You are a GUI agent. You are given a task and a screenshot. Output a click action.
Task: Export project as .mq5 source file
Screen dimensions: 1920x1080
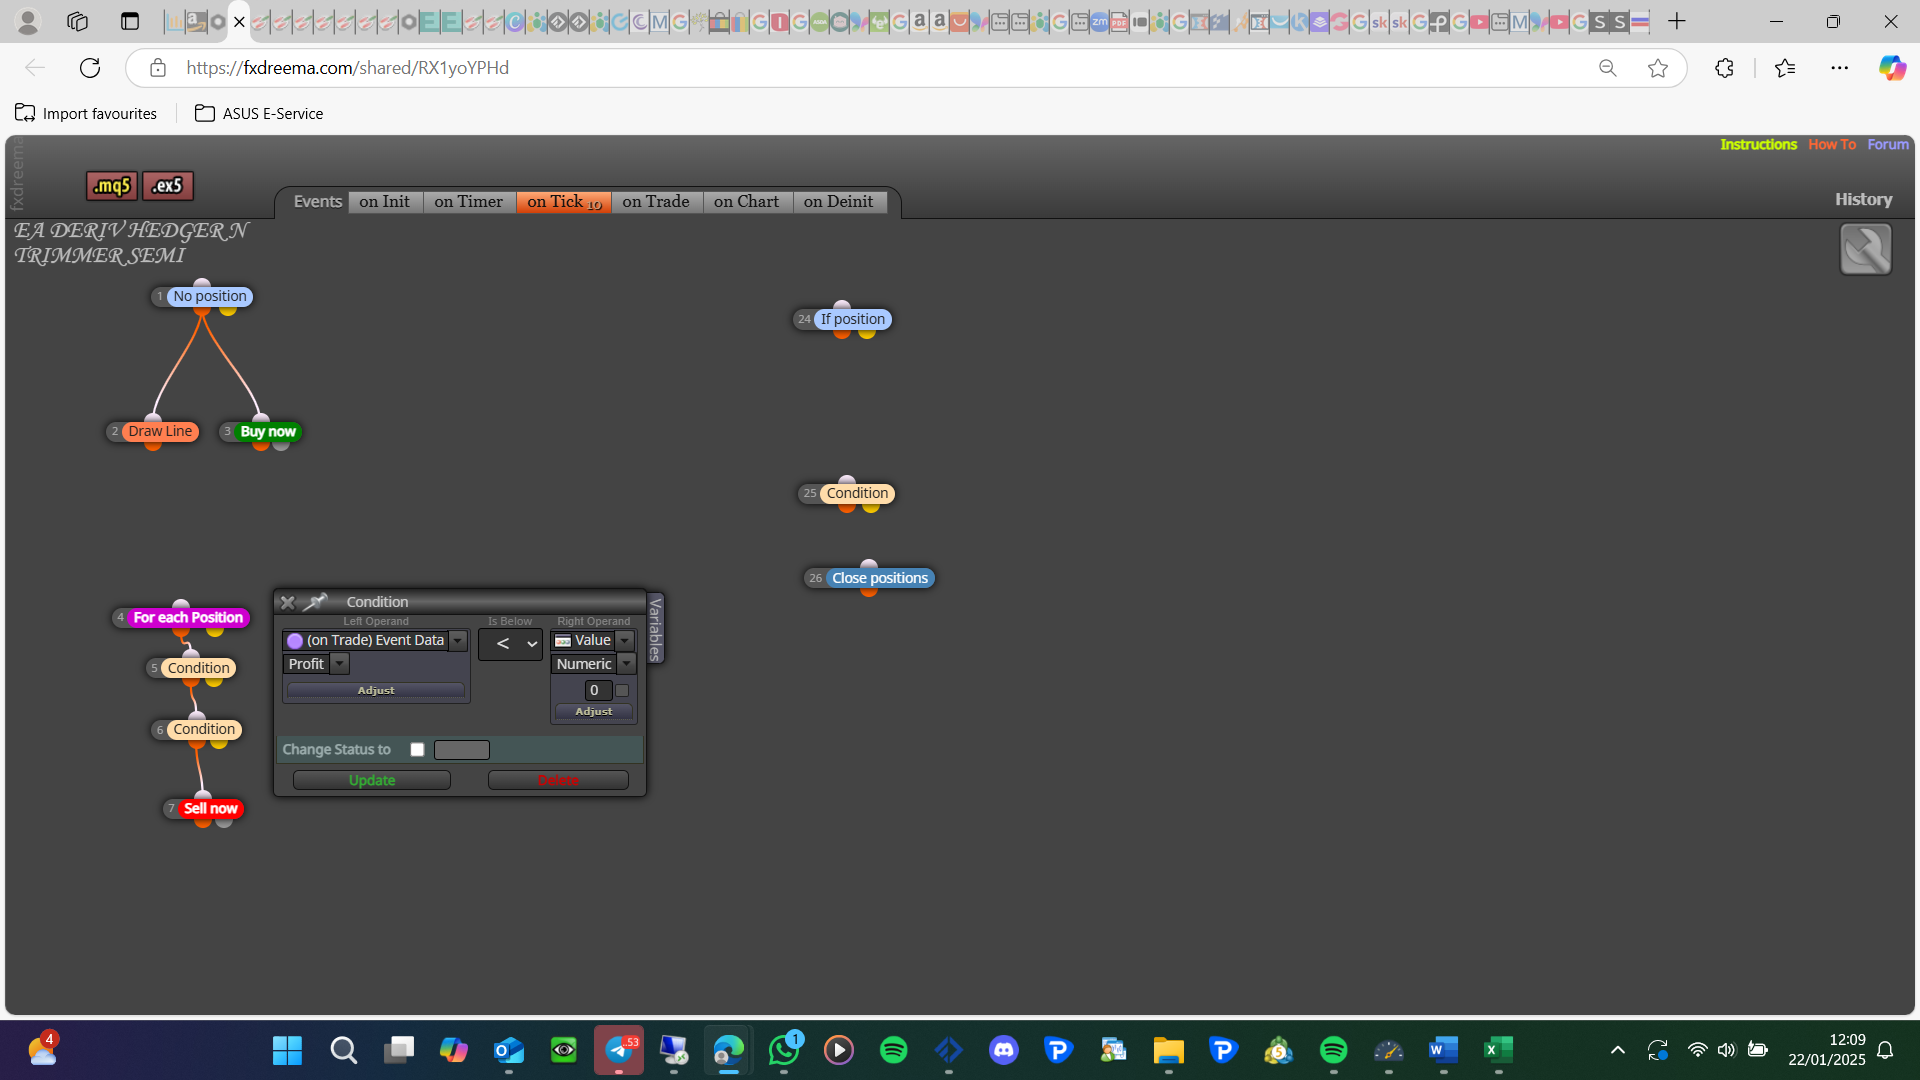(111, 186)
